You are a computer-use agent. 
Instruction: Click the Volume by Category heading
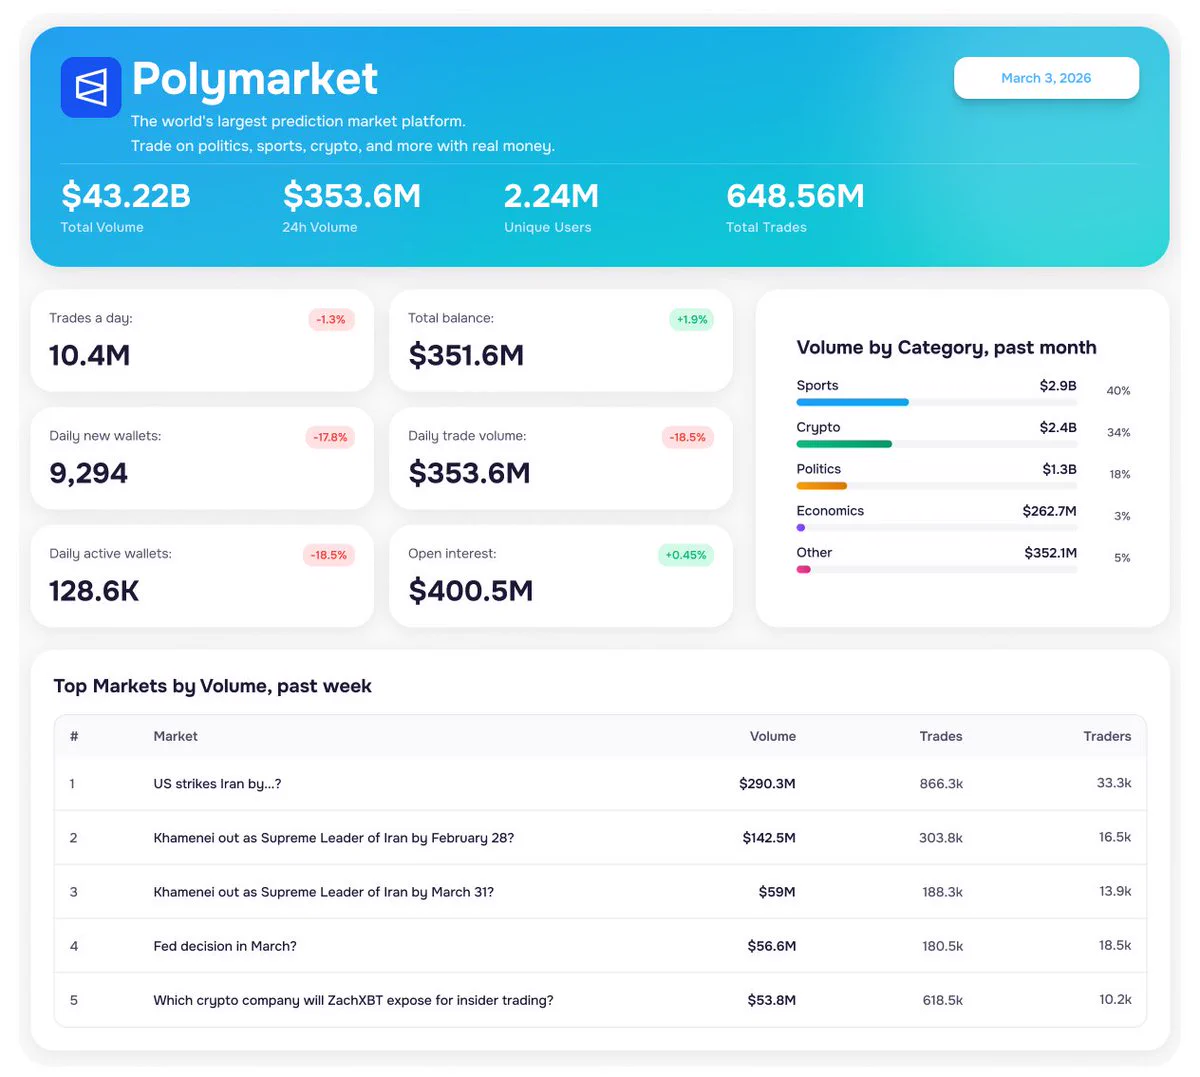click(x=946, y=348)
